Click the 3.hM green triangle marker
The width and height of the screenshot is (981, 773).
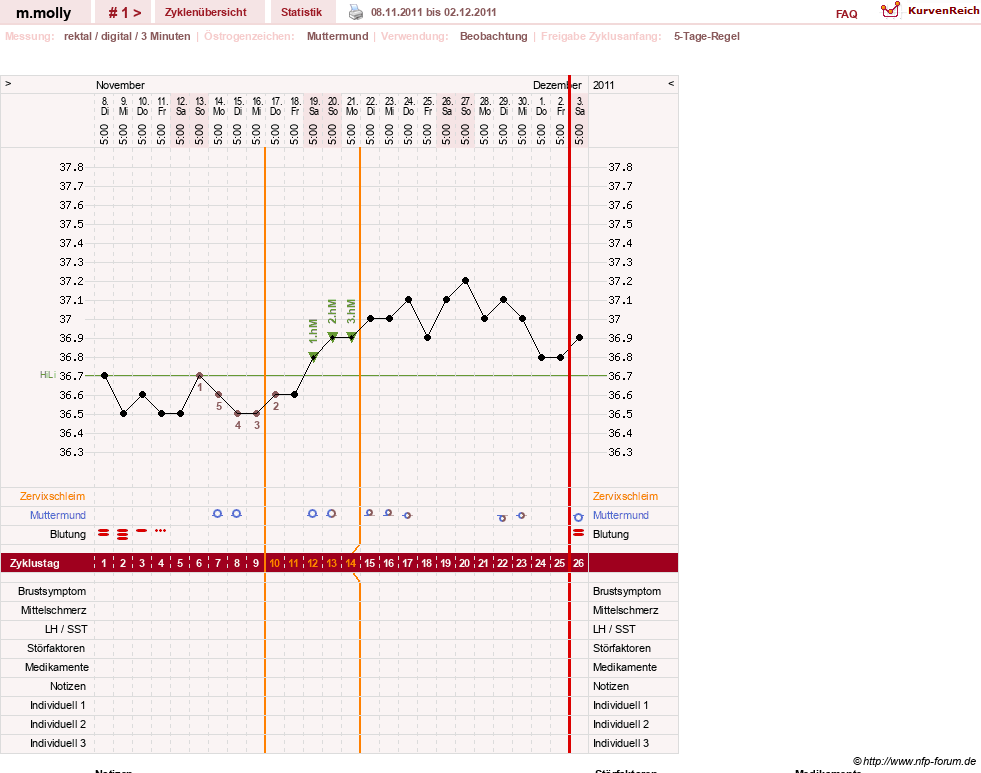(x=352, y=337)
